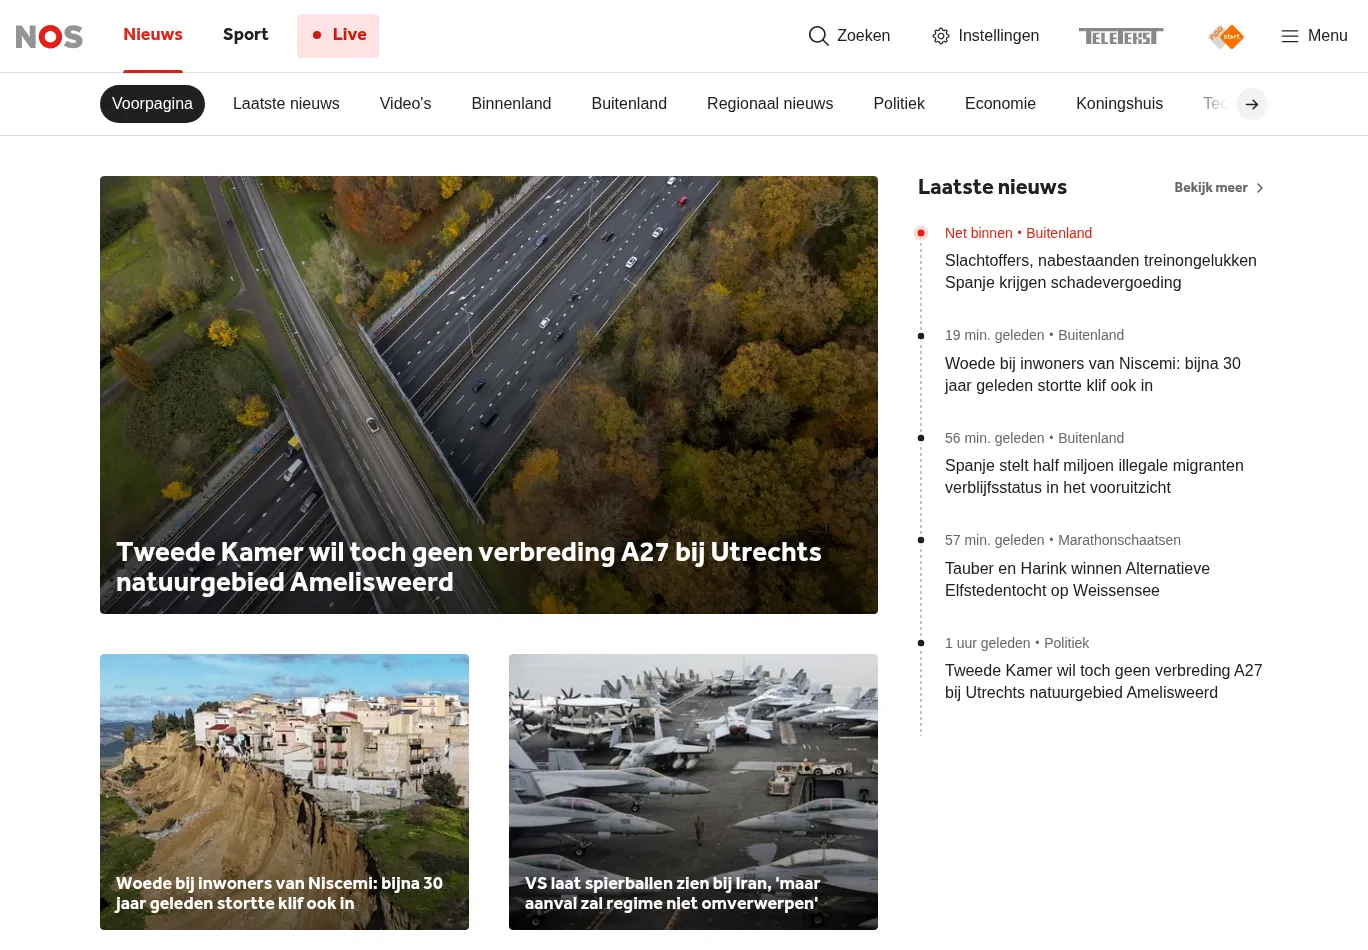Image resolution: width=1368 pixels, height=950 pixels.
Task: Go to the Binnenland section
Action: [x=511, y=104]
